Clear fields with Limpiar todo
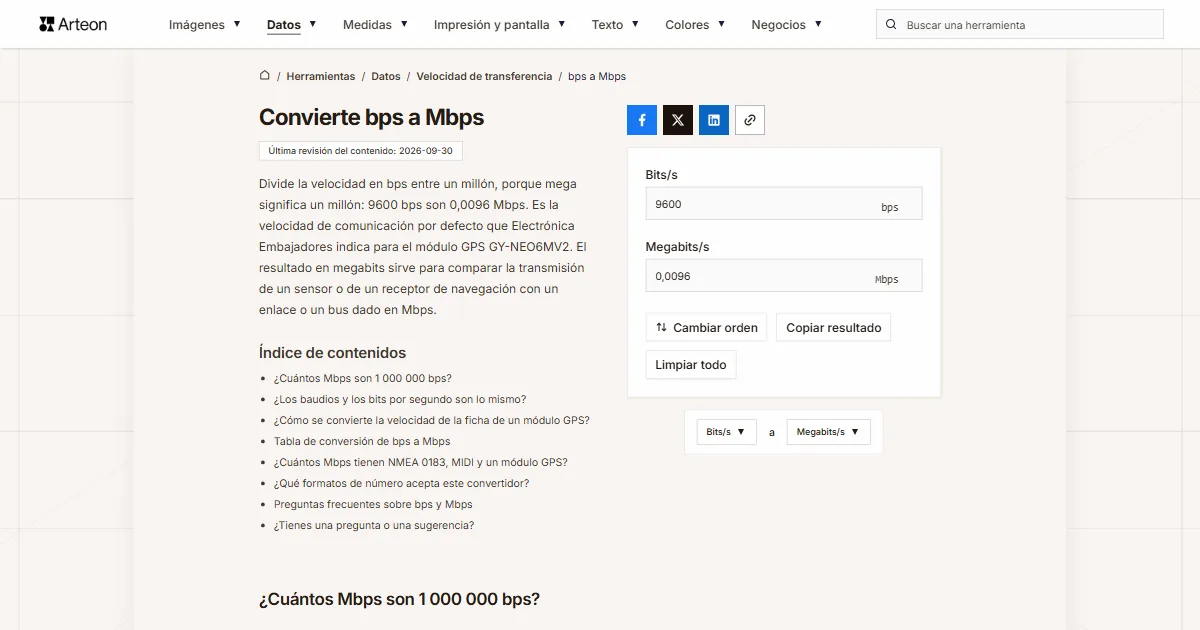Viewport: 1200px width, 630px height. 691,365
